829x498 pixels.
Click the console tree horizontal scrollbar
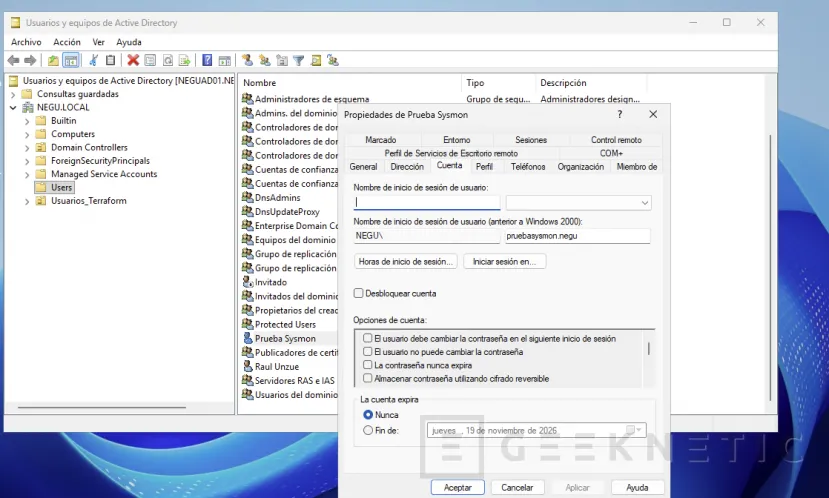[102, 408]
